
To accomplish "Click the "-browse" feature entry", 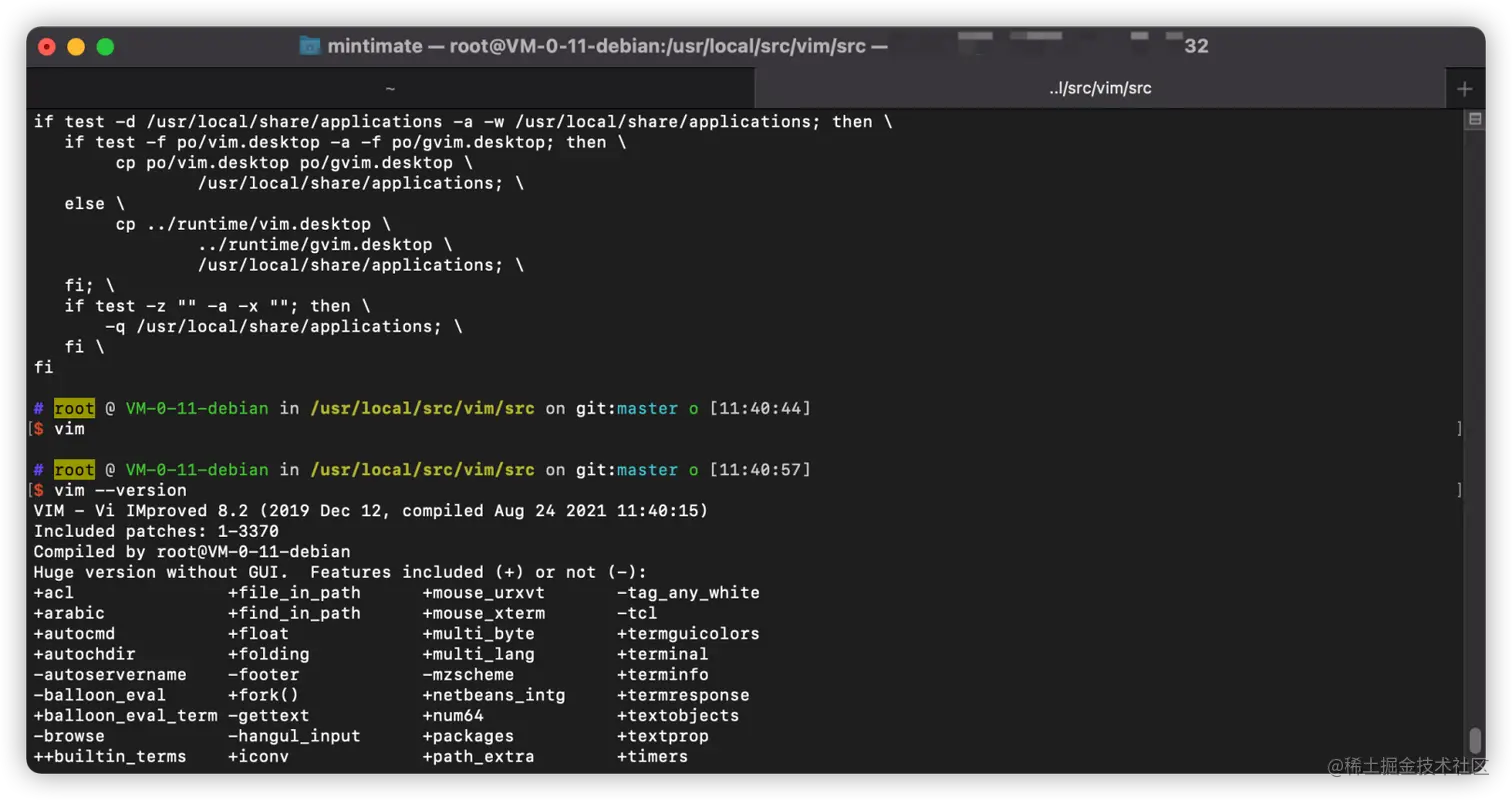I will [x=69, y=736].
